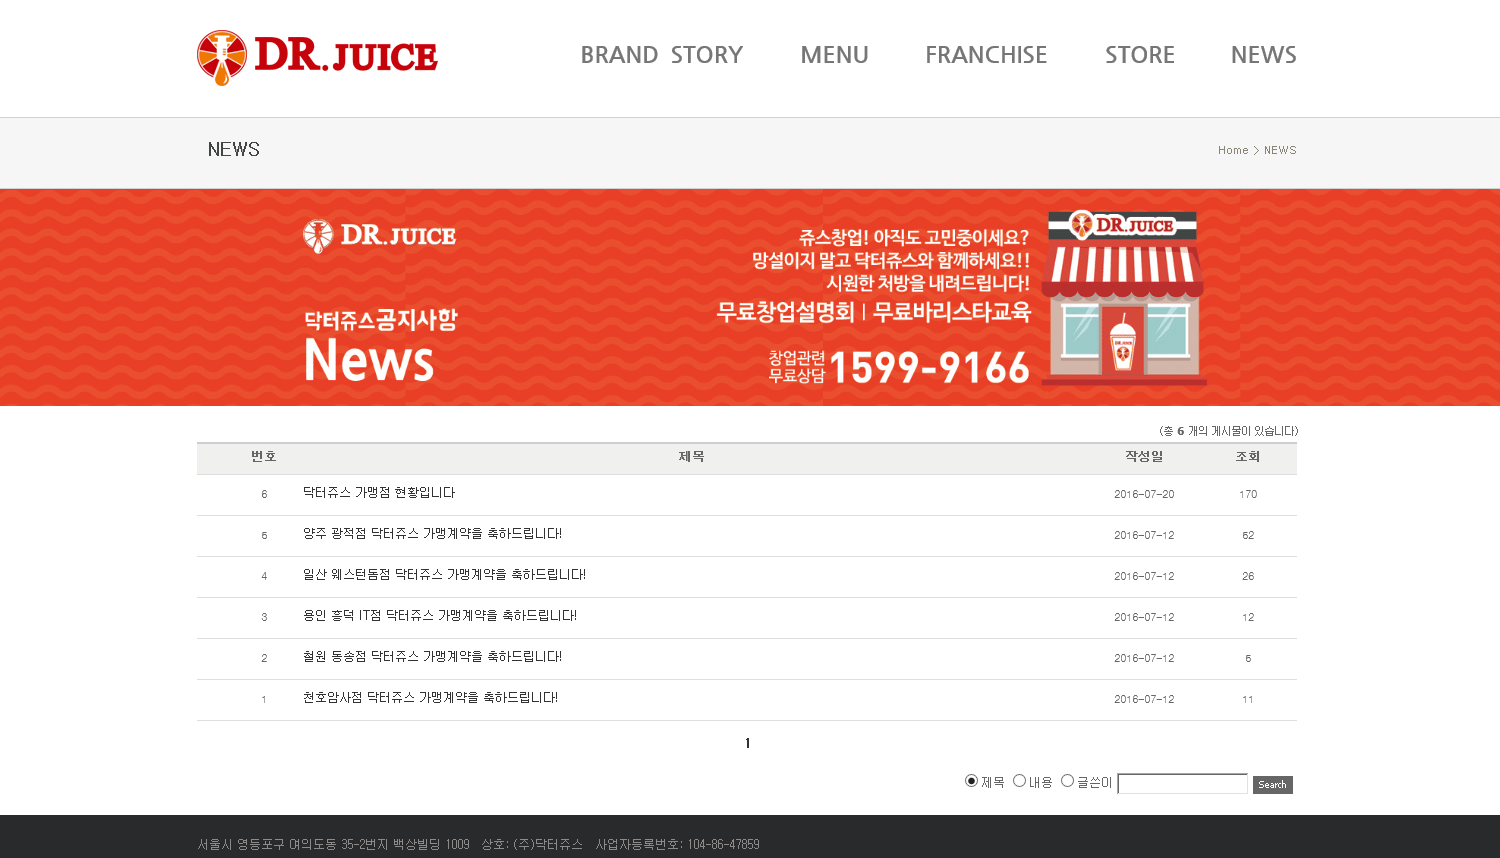This screenshot has width=1500, height=858.
Task: Open post '양주 광적점 닥터쥬스 가맹계약을 축하드립니다!'
Action: 432,534
